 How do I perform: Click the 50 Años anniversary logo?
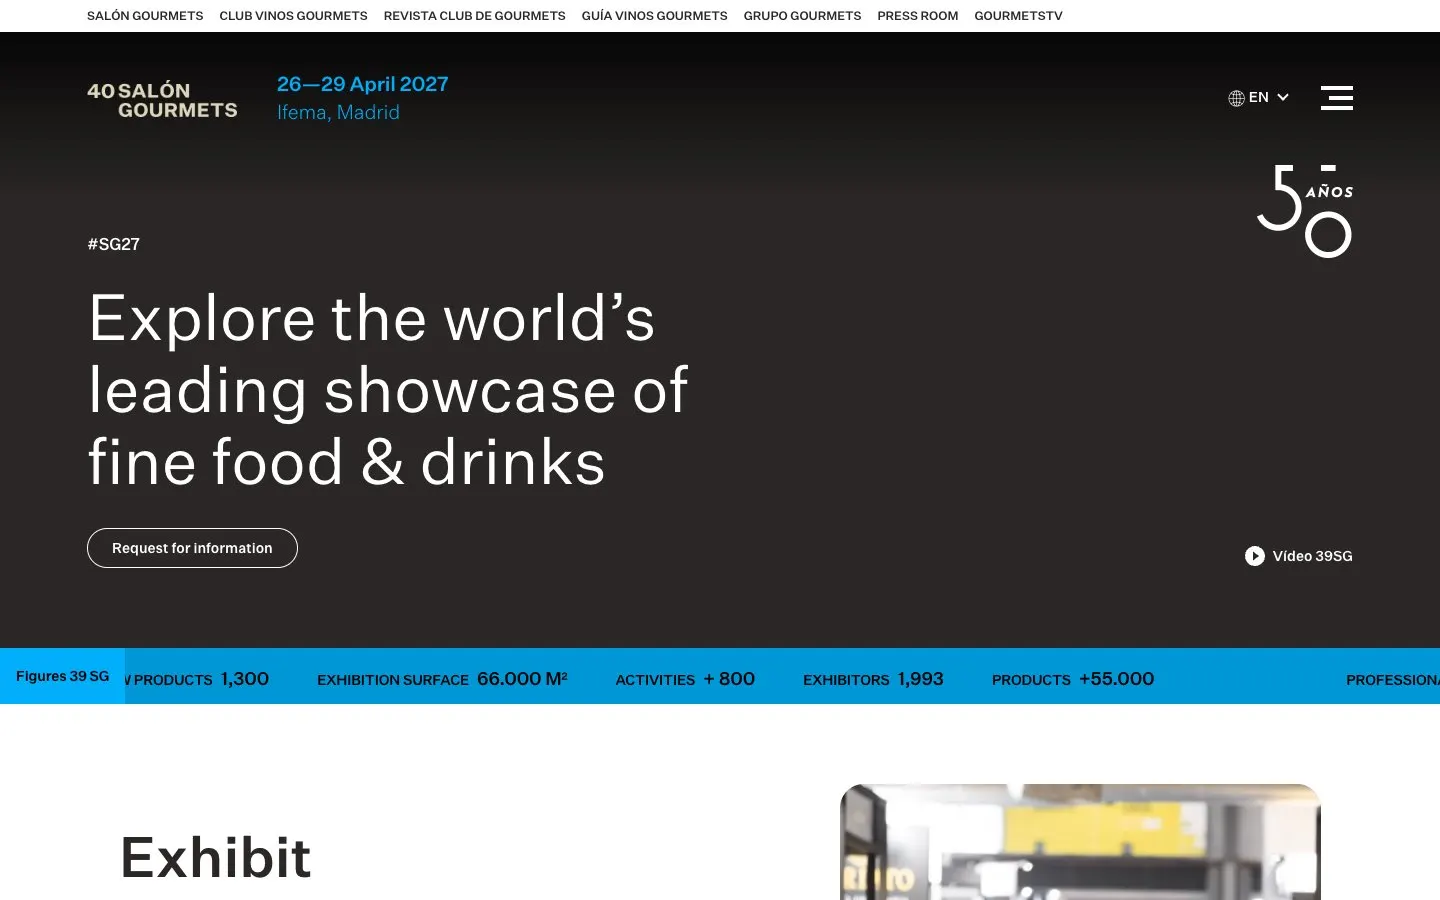(x=1305, y=211)
